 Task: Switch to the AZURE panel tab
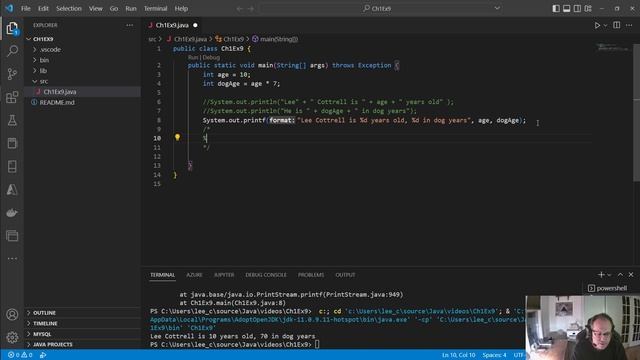(194, 275)
